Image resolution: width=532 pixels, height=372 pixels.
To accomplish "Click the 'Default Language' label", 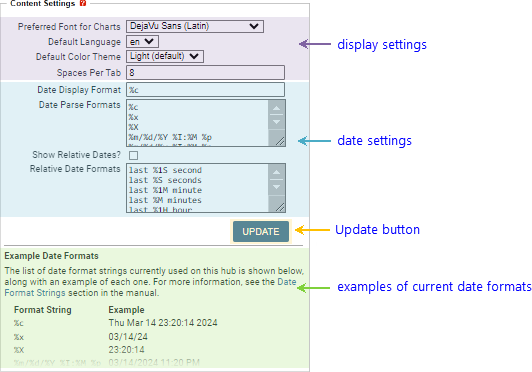I will pyautogui.click(x=84, y=42).
